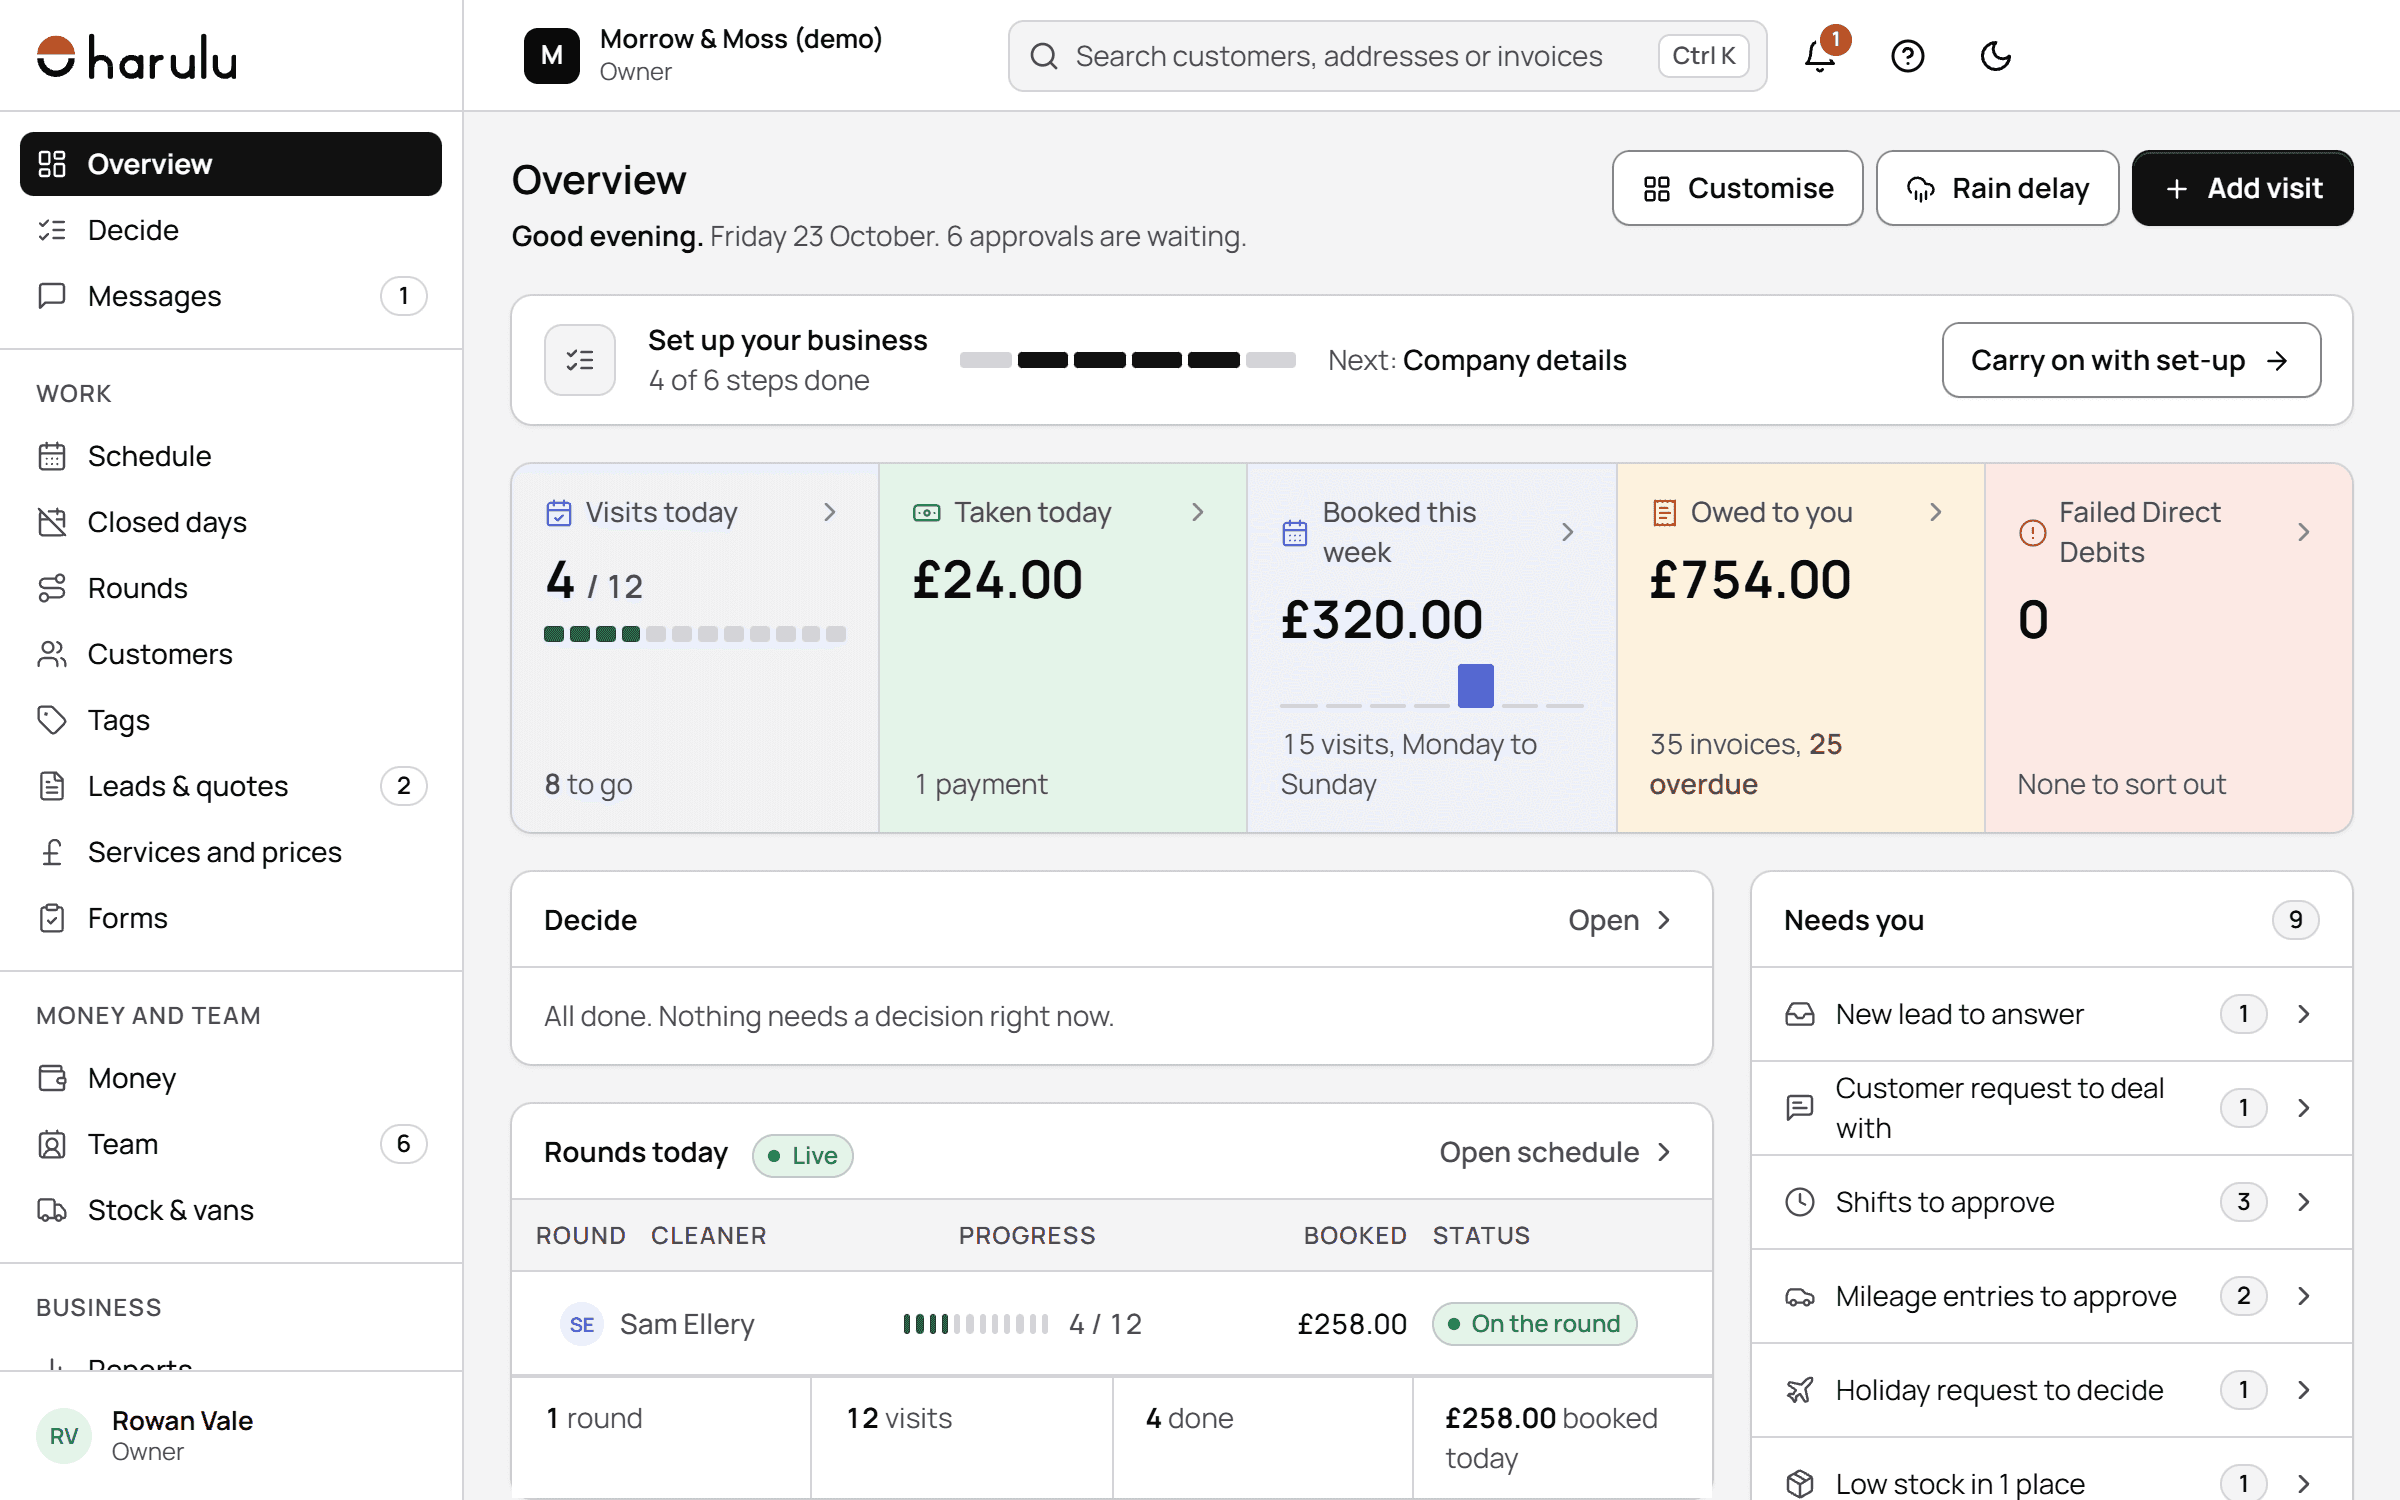Click the Rowan Vale avatar
Image resolution: width=2400 pixels, height=1500 pixels.
(64, 1436)
